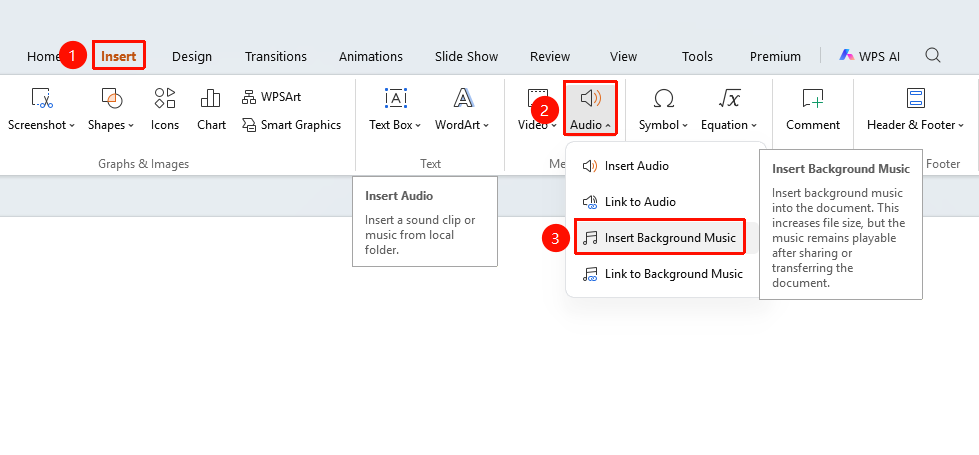Open the Insert ribbon tab
Image resolution: width=979 pixels, height=455 pixels.
click(119, 56)
